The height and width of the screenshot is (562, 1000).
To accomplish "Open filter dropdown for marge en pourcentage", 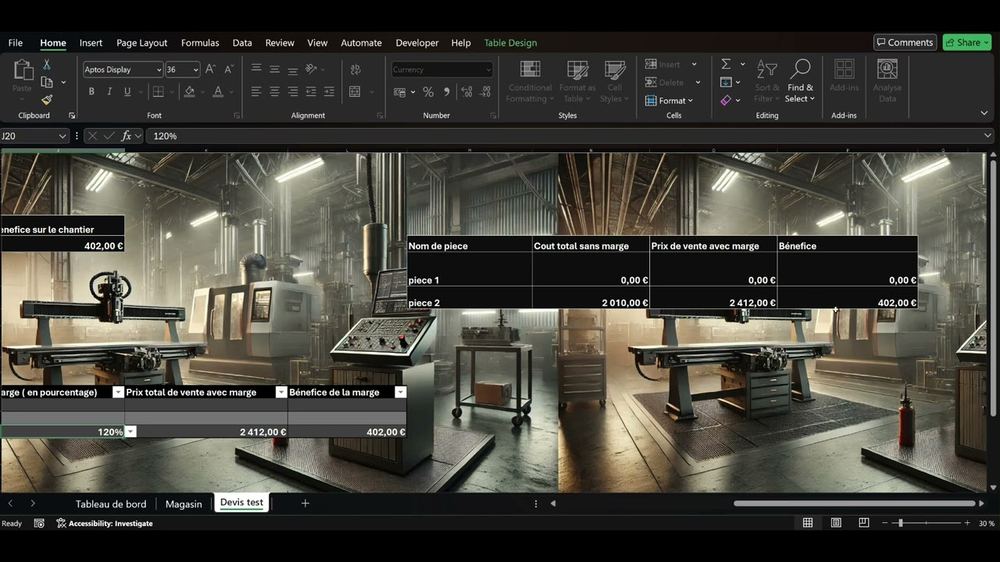I will point(118,392).
